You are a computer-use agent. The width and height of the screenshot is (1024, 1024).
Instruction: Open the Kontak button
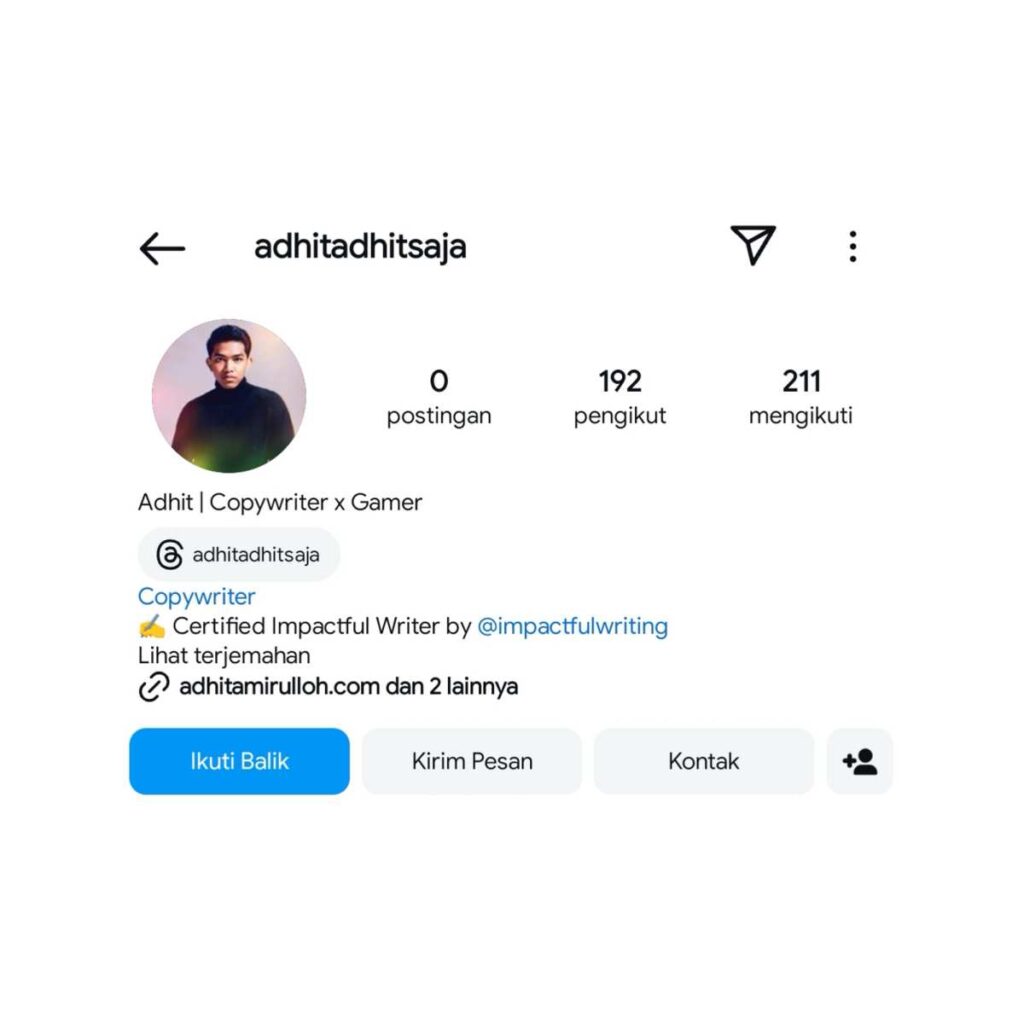704,761
